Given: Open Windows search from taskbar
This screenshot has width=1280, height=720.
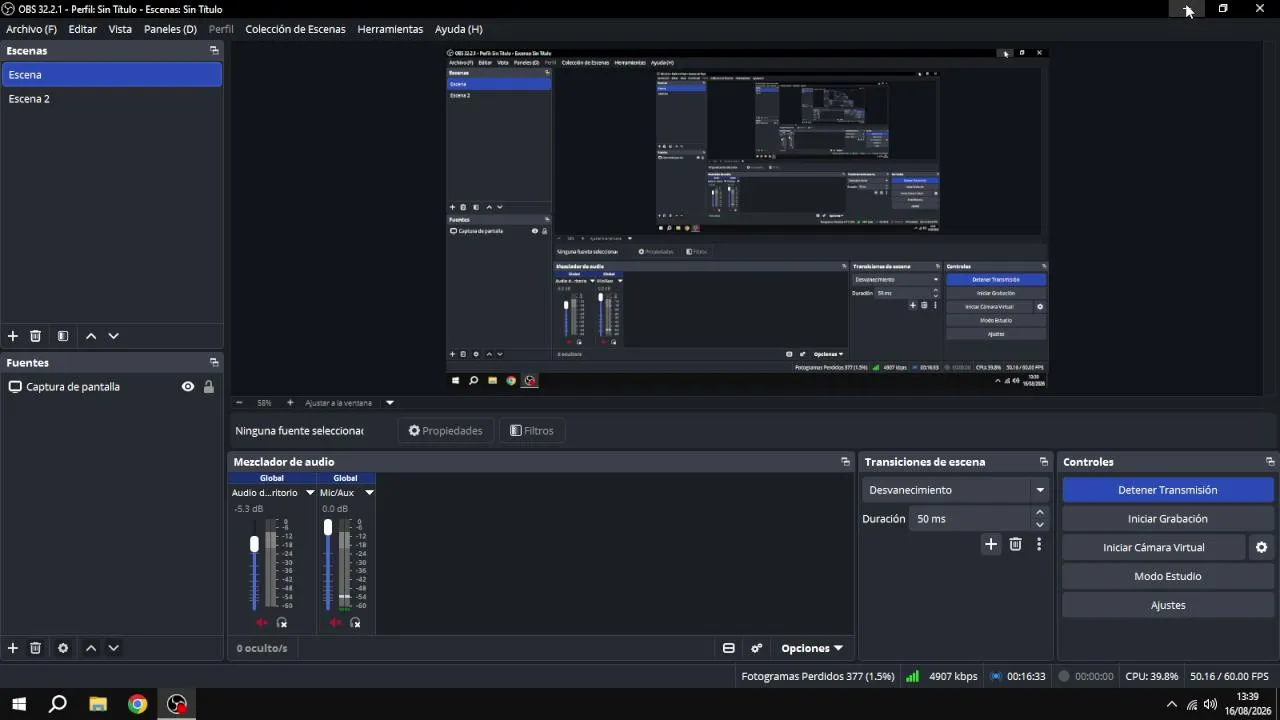Looking at the screenshot, I should point(58,704).
